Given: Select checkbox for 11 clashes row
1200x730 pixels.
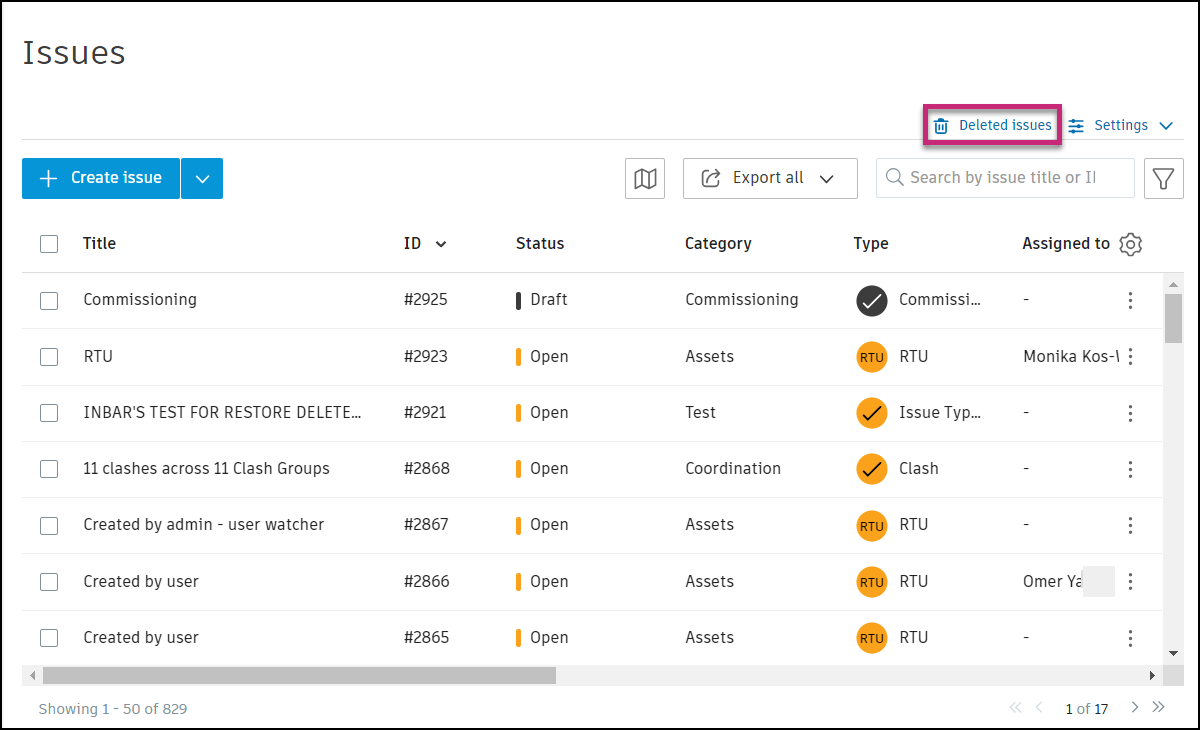Looking at the screenshot, I should pyautogui.click(x=49, y=469).
